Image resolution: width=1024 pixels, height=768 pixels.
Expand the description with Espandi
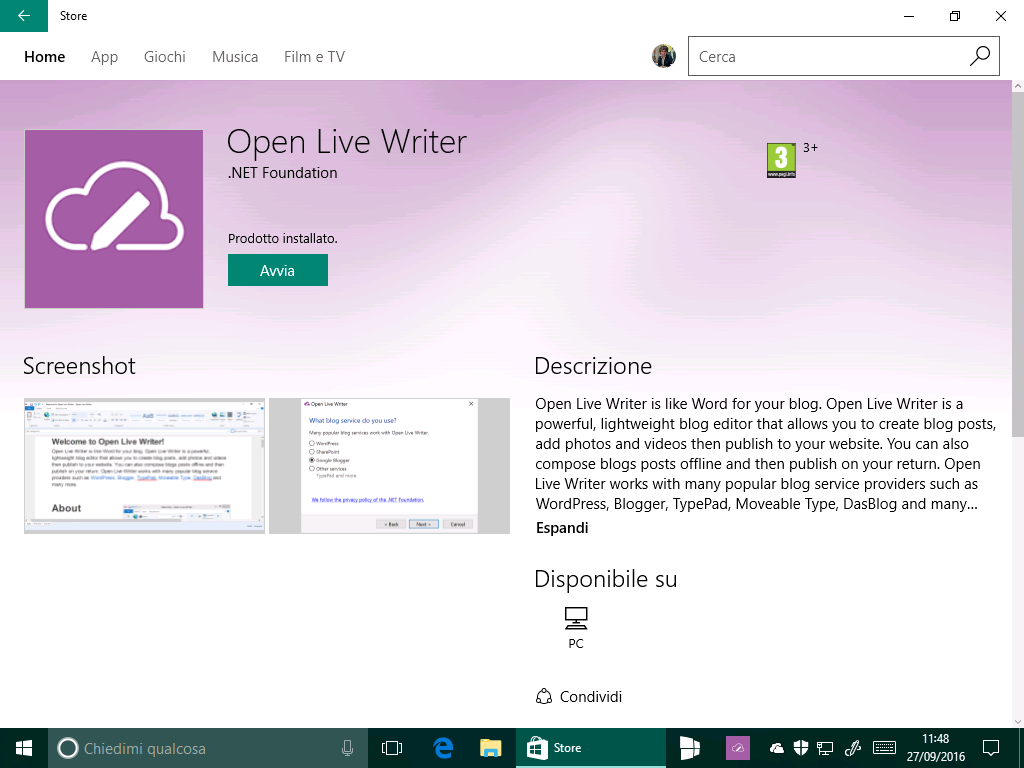pos(562,528)
